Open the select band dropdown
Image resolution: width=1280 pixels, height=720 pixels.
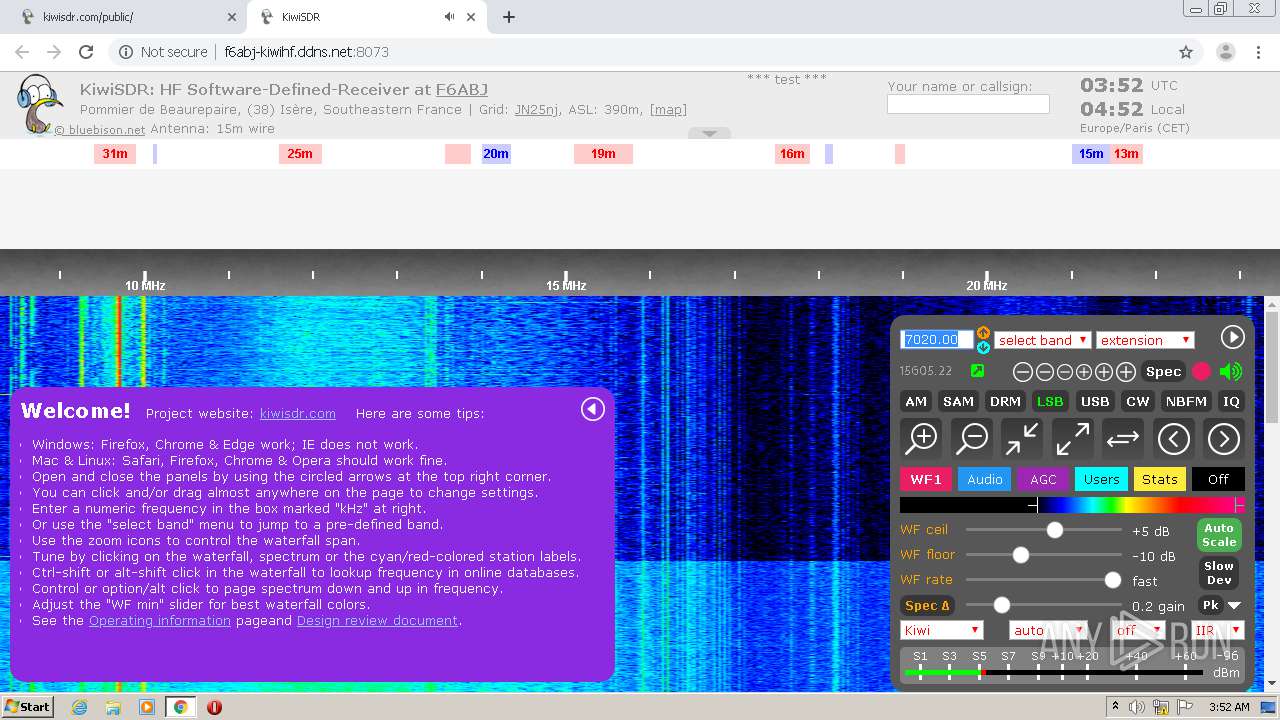(1042, 340)
